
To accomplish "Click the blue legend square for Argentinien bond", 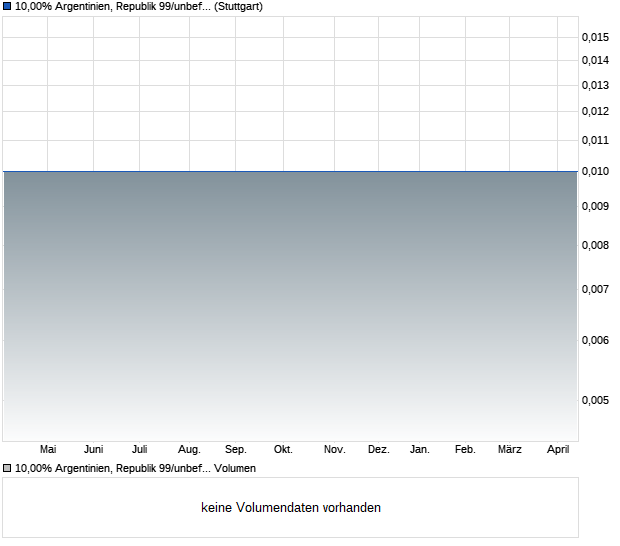I will pos(7,6).
